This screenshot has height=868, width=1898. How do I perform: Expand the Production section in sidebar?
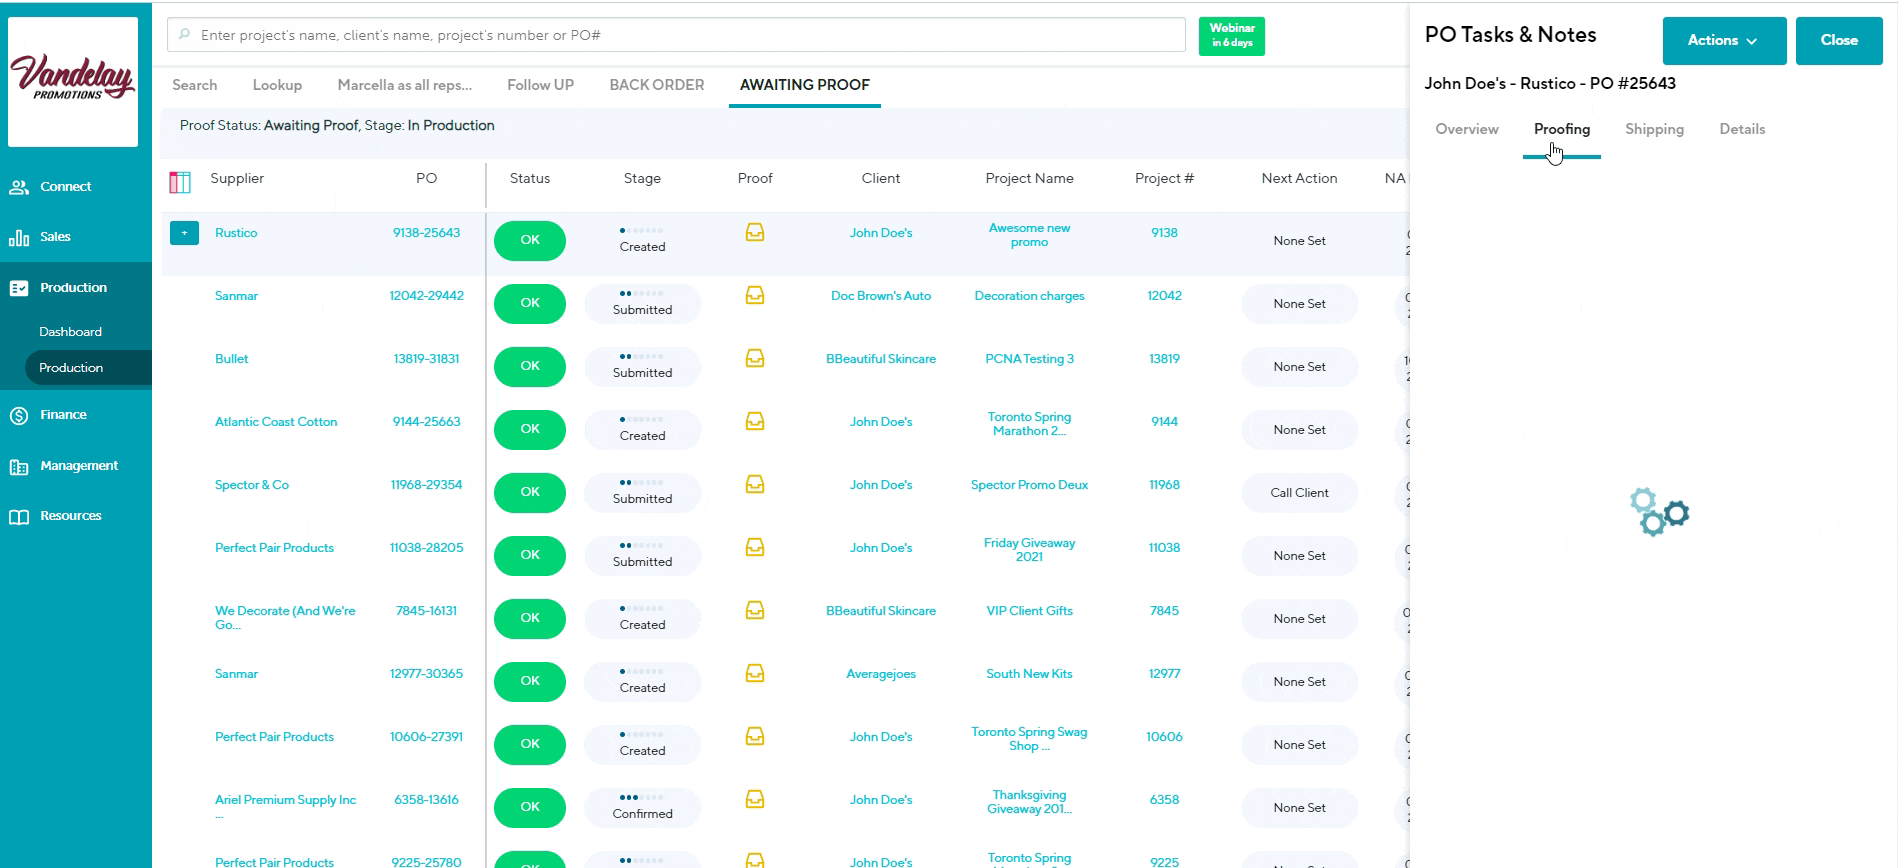(x=73, y=288)
